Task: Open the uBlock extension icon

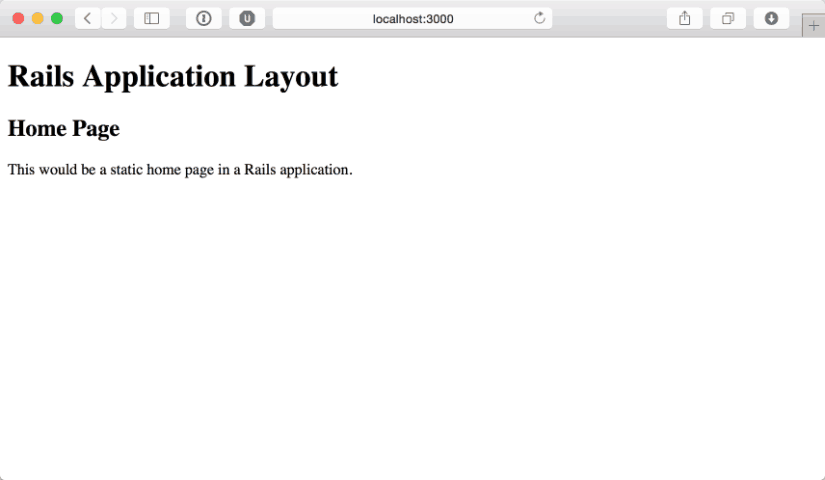Action: 247,18
